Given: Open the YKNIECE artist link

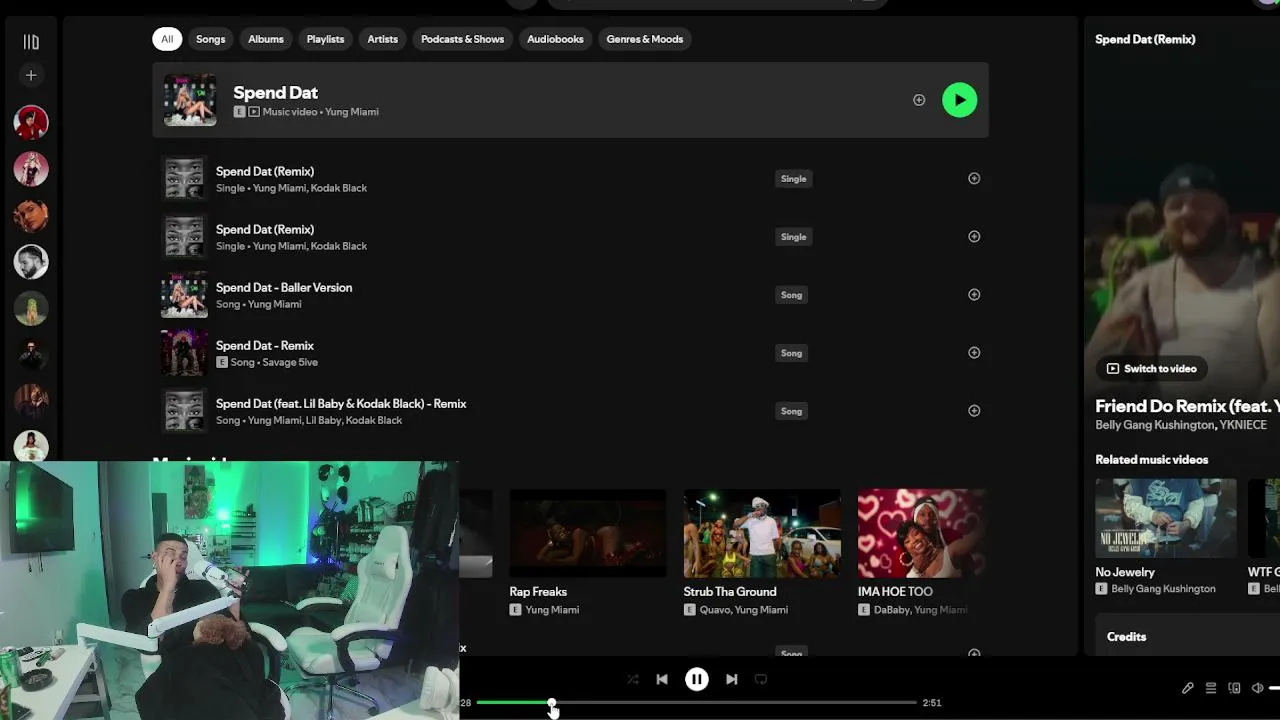Looking at the screenshot, I should [1243, 425].
